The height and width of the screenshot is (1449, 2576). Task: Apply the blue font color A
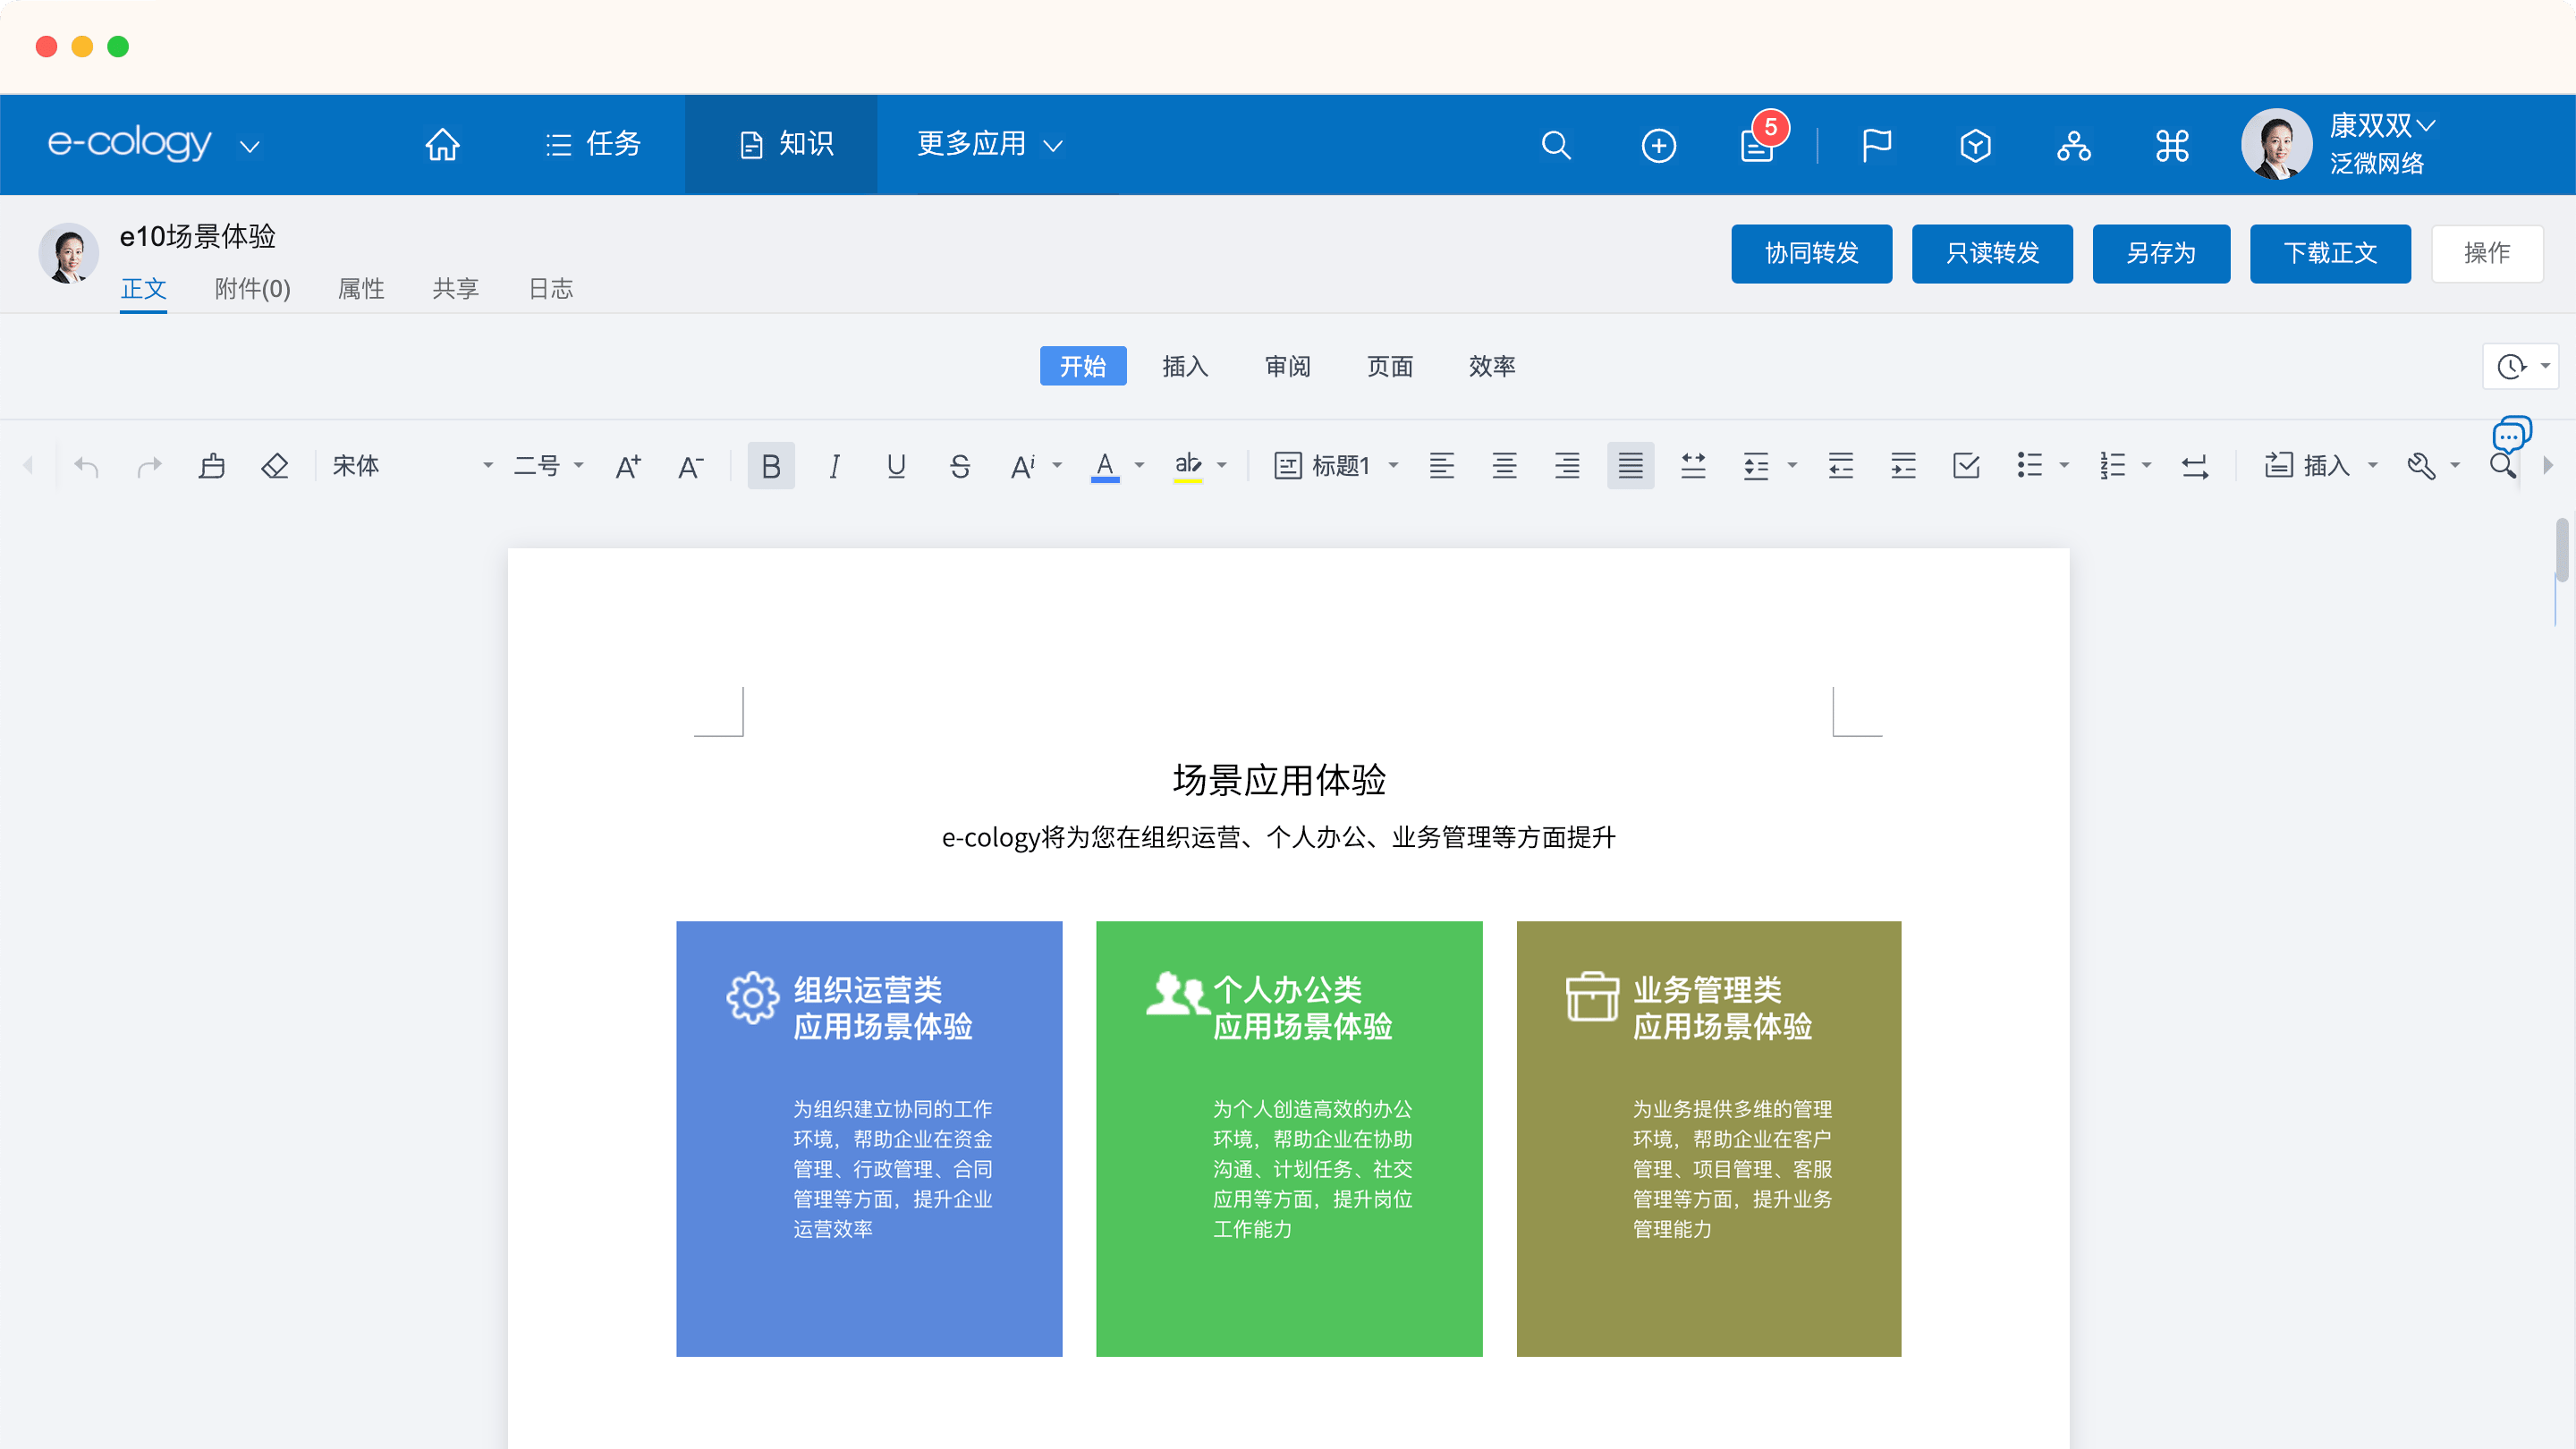1104,466
